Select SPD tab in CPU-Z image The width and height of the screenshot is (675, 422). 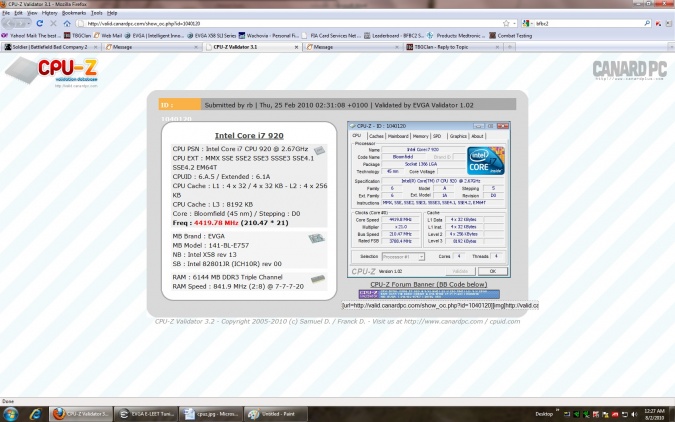(x=437, y=136)
